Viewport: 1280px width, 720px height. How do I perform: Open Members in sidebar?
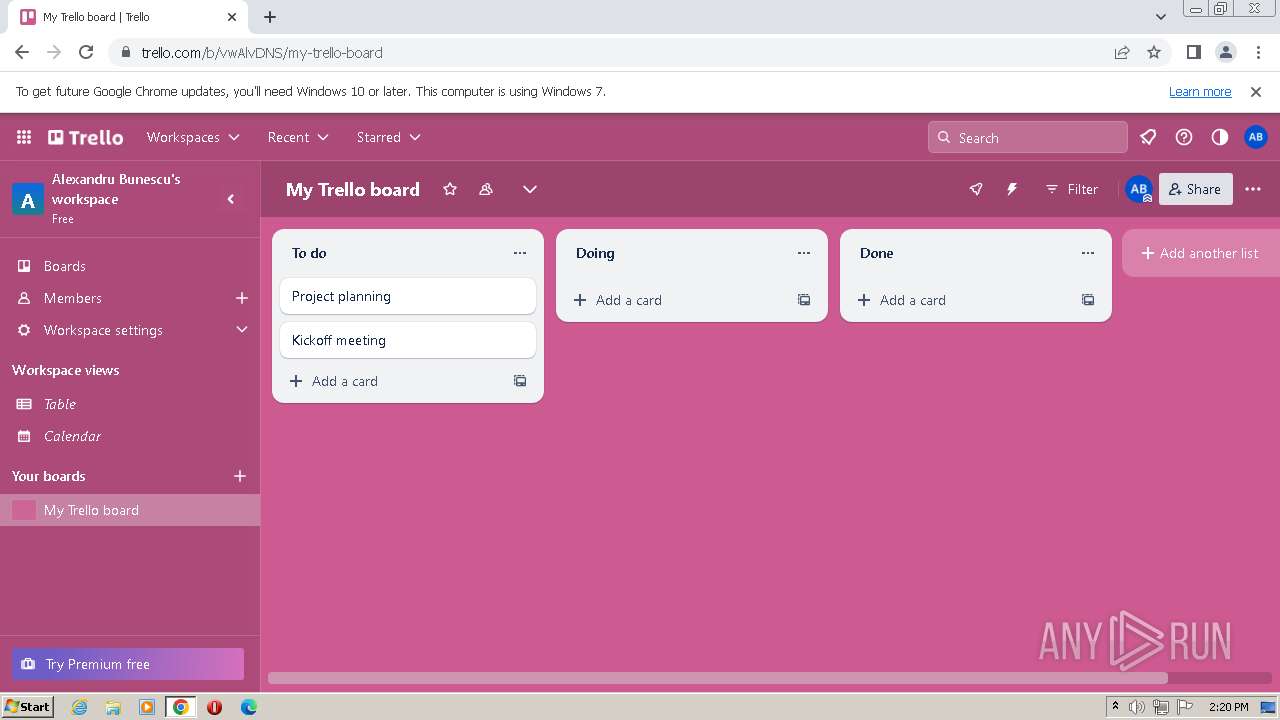72,298
